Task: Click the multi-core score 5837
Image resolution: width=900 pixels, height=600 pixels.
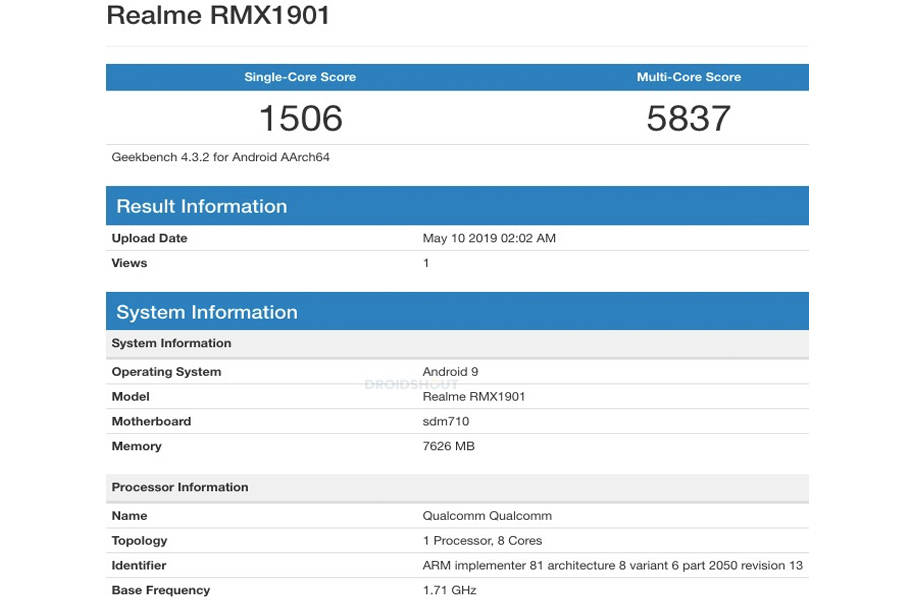Action: 687,118
